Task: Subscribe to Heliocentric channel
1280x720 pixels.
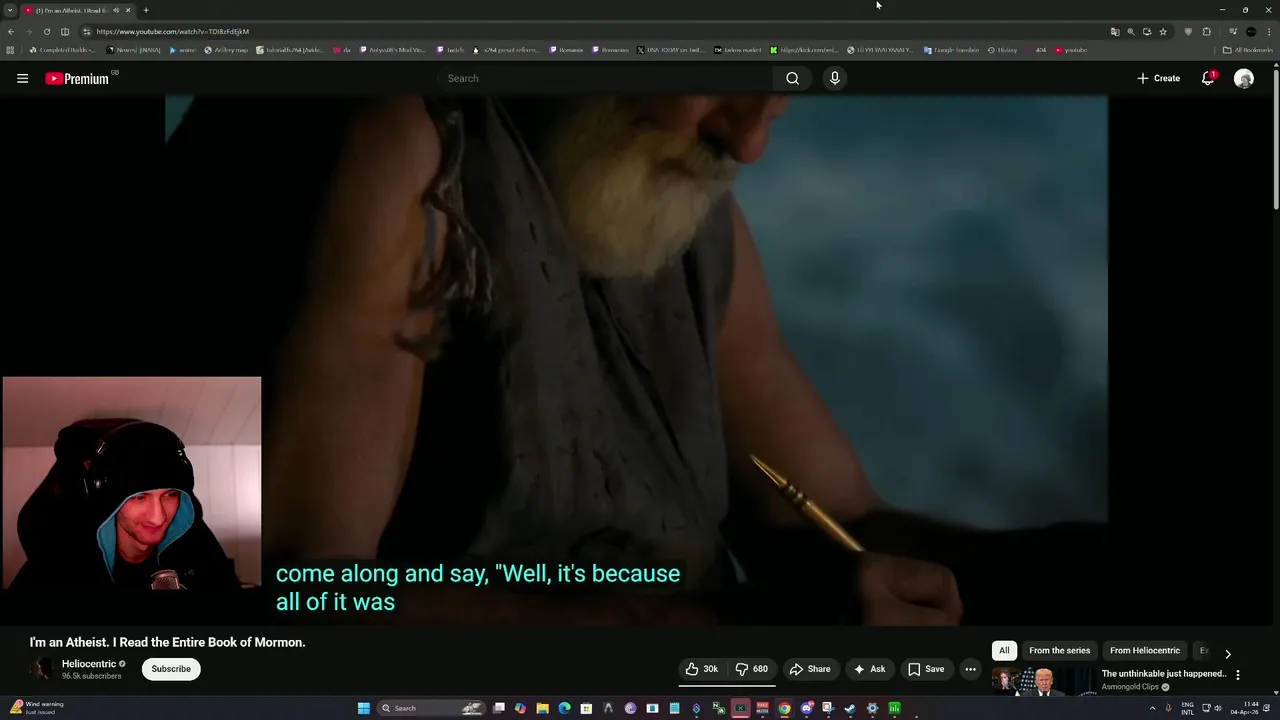Action: 171,669
